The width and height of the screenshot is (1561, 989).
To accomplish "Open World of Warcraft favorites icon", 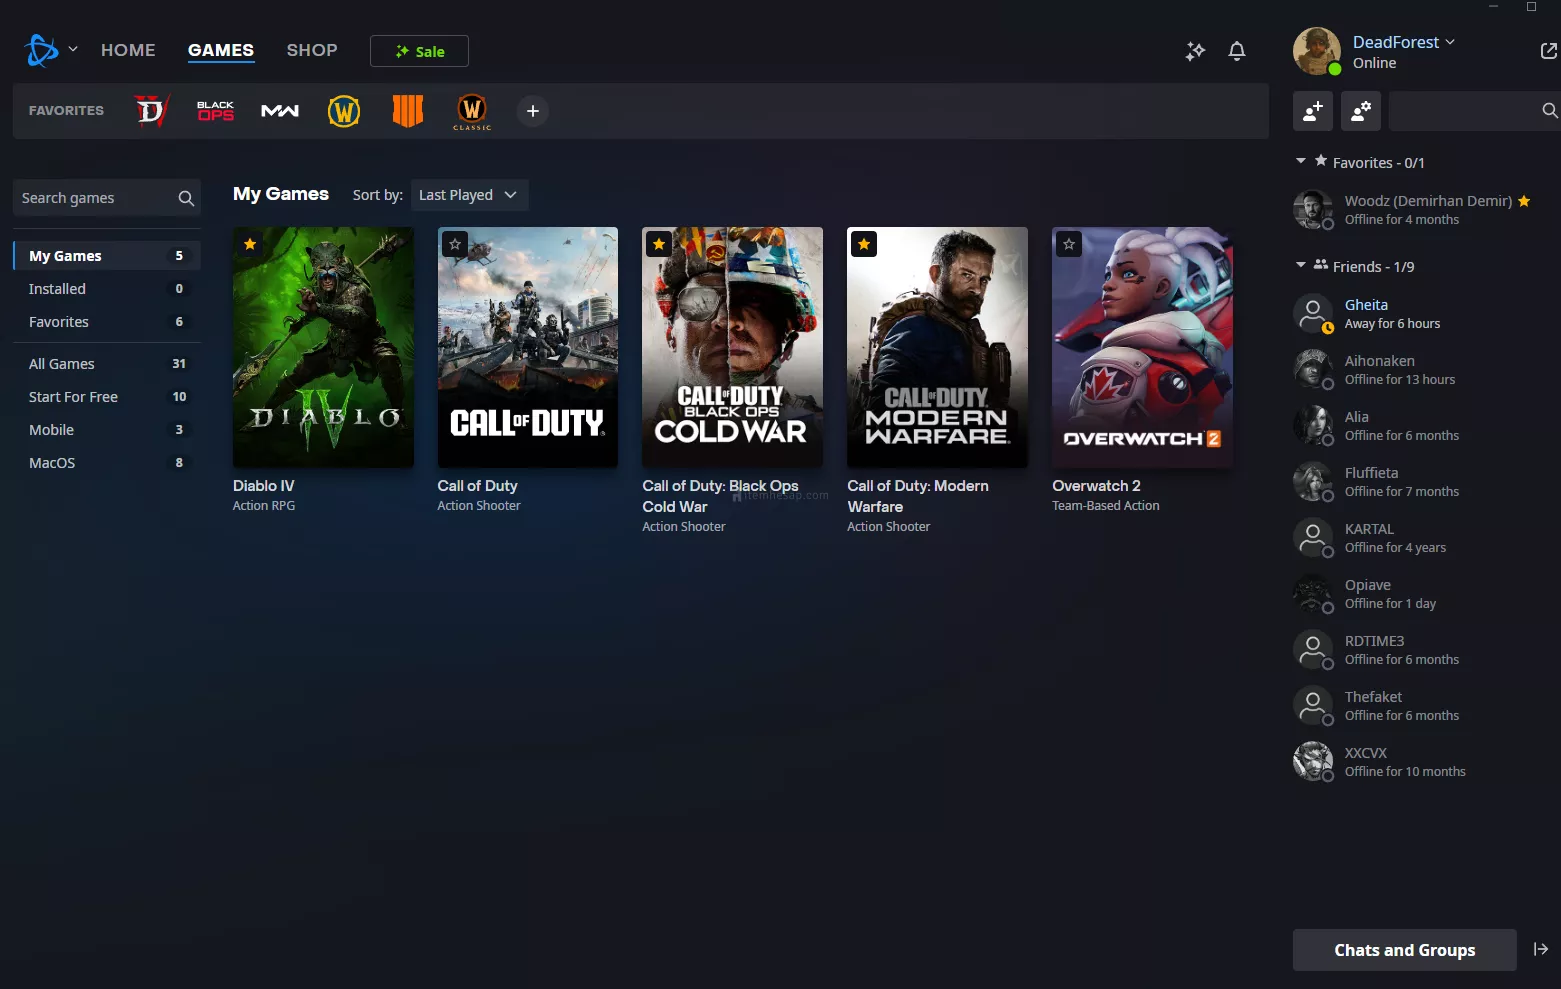I will pyautogui.click(x=344, y=111).
